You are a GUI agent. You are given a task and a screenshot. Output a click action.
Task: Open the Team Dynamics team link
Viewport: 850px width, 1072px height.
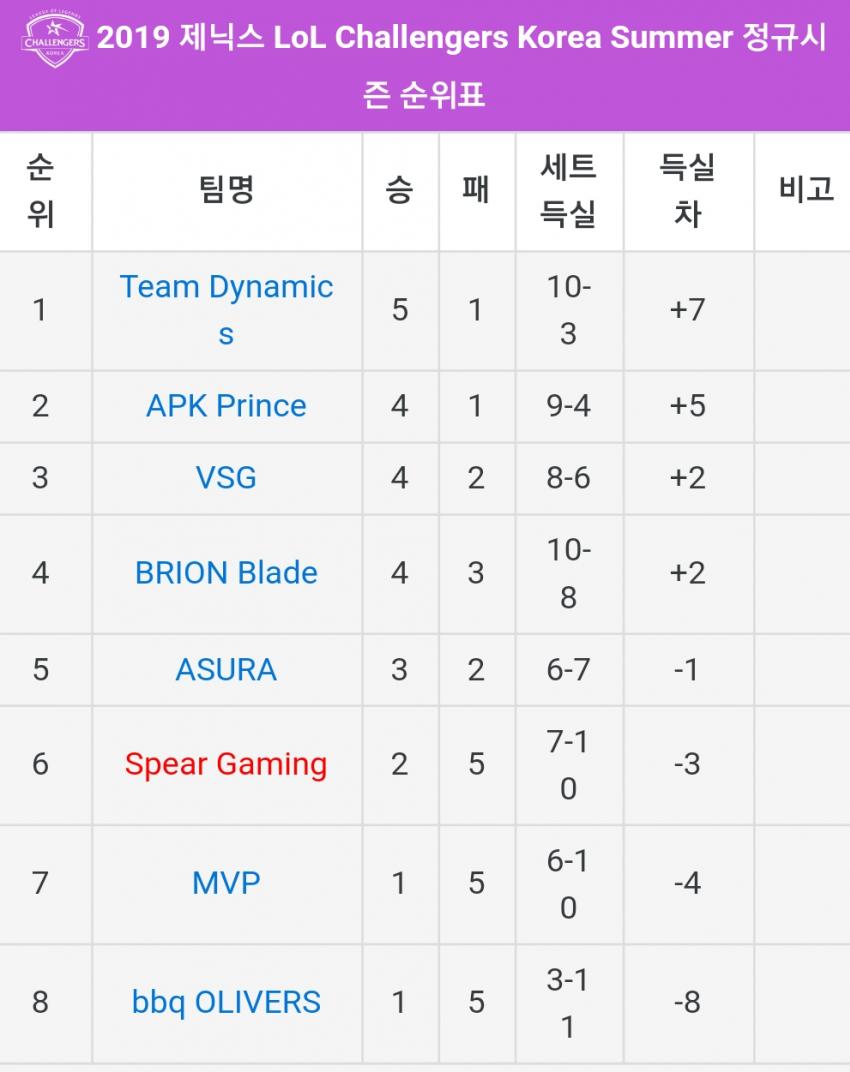tap(226, 310)
